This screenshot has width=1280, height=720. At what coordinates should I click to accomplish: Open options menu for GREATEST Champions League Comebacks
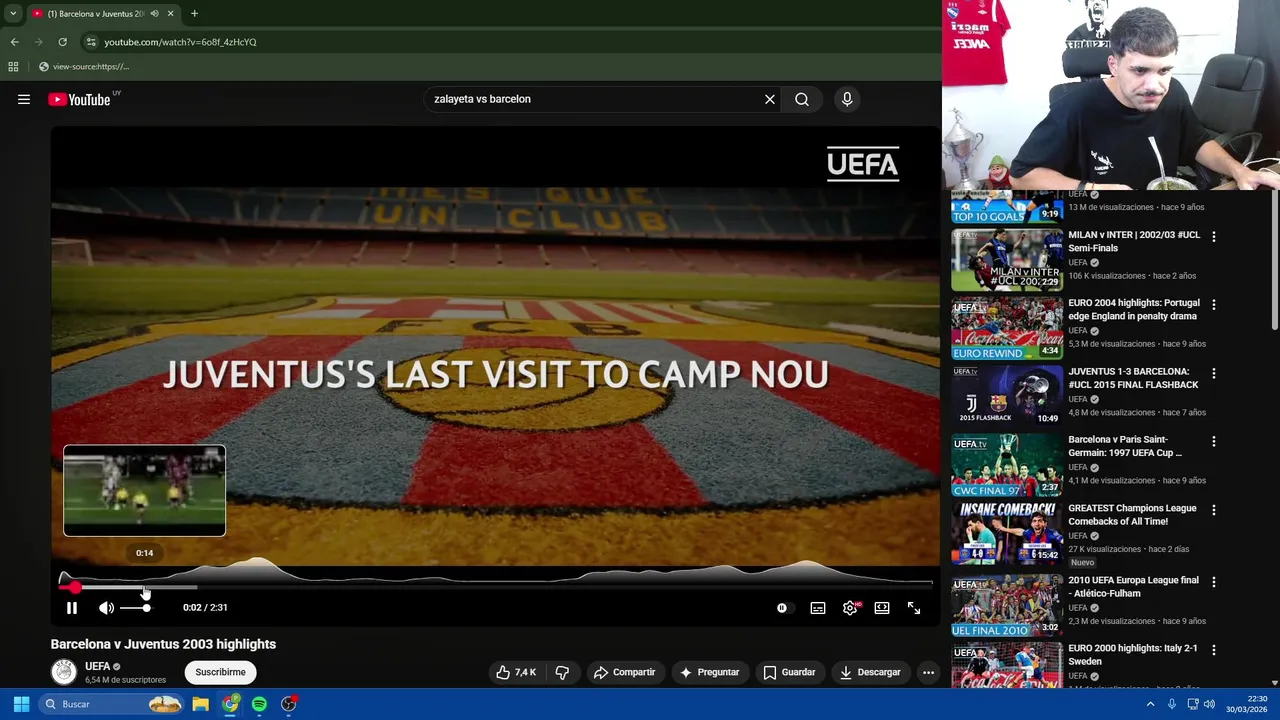pyautogui.click(x=1214, y=510)
